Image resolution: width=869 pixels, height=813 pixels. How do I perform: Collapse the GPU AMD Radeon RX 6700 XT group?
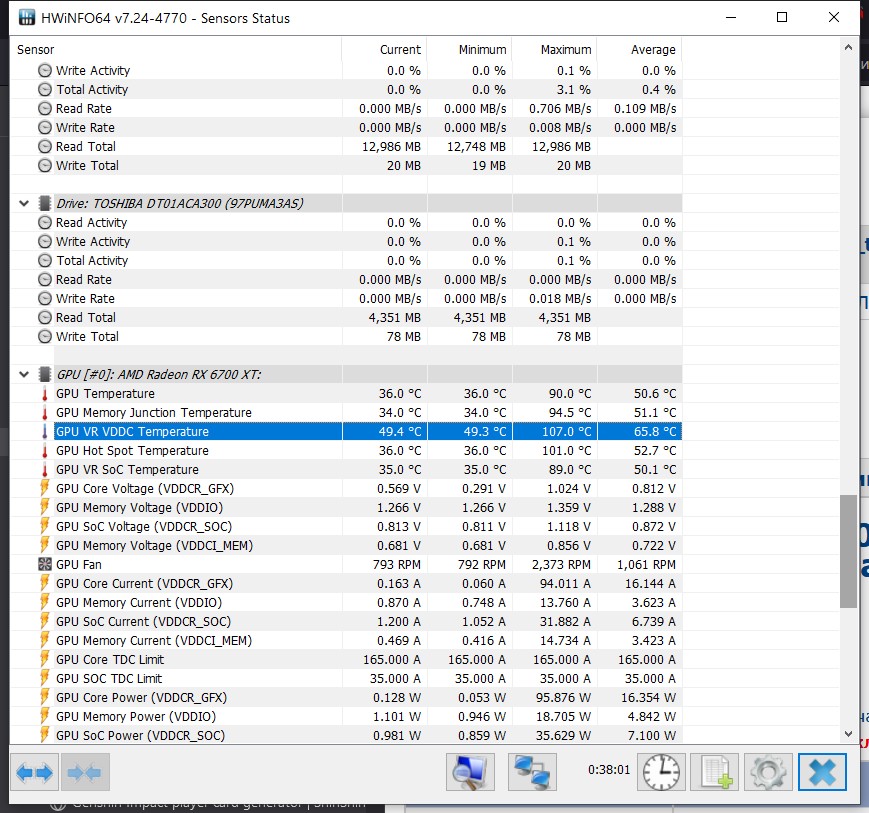point(24,374)
